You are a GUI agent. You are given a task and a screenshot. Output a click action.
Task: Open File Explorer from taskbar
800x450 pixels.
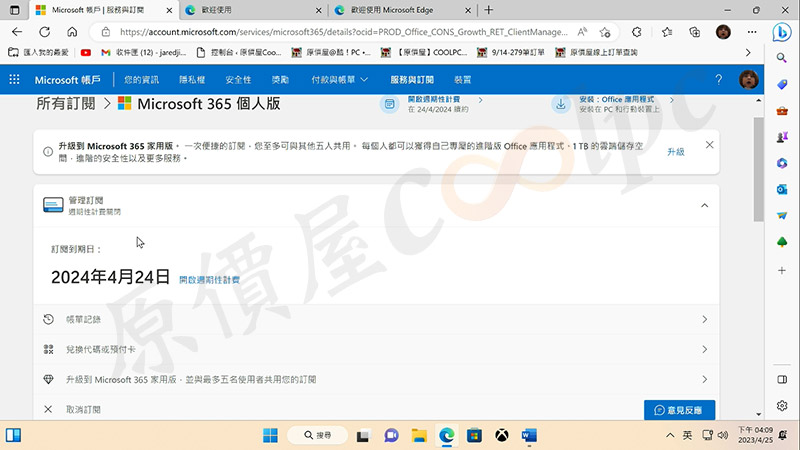pyautogui.click(x=419, y=435)
